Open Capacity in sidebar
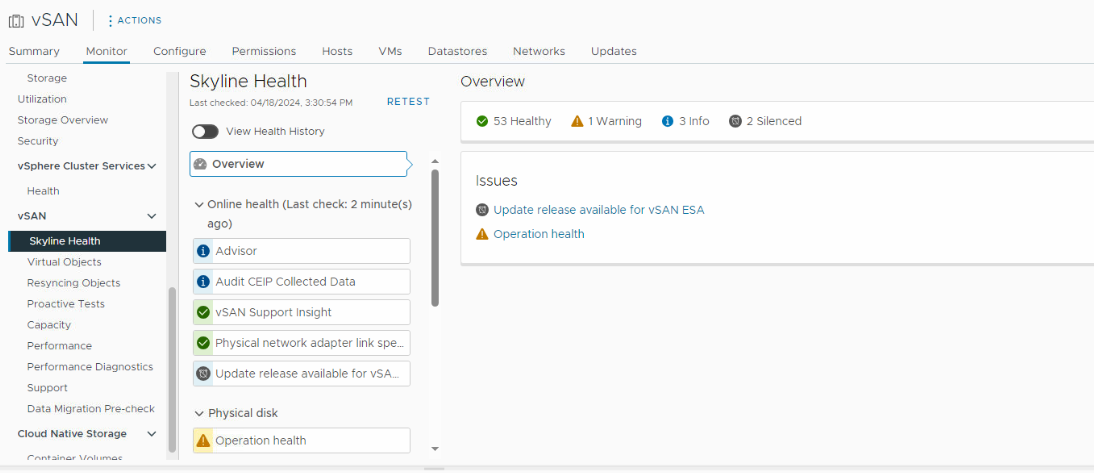 click(x=49, y=325)
